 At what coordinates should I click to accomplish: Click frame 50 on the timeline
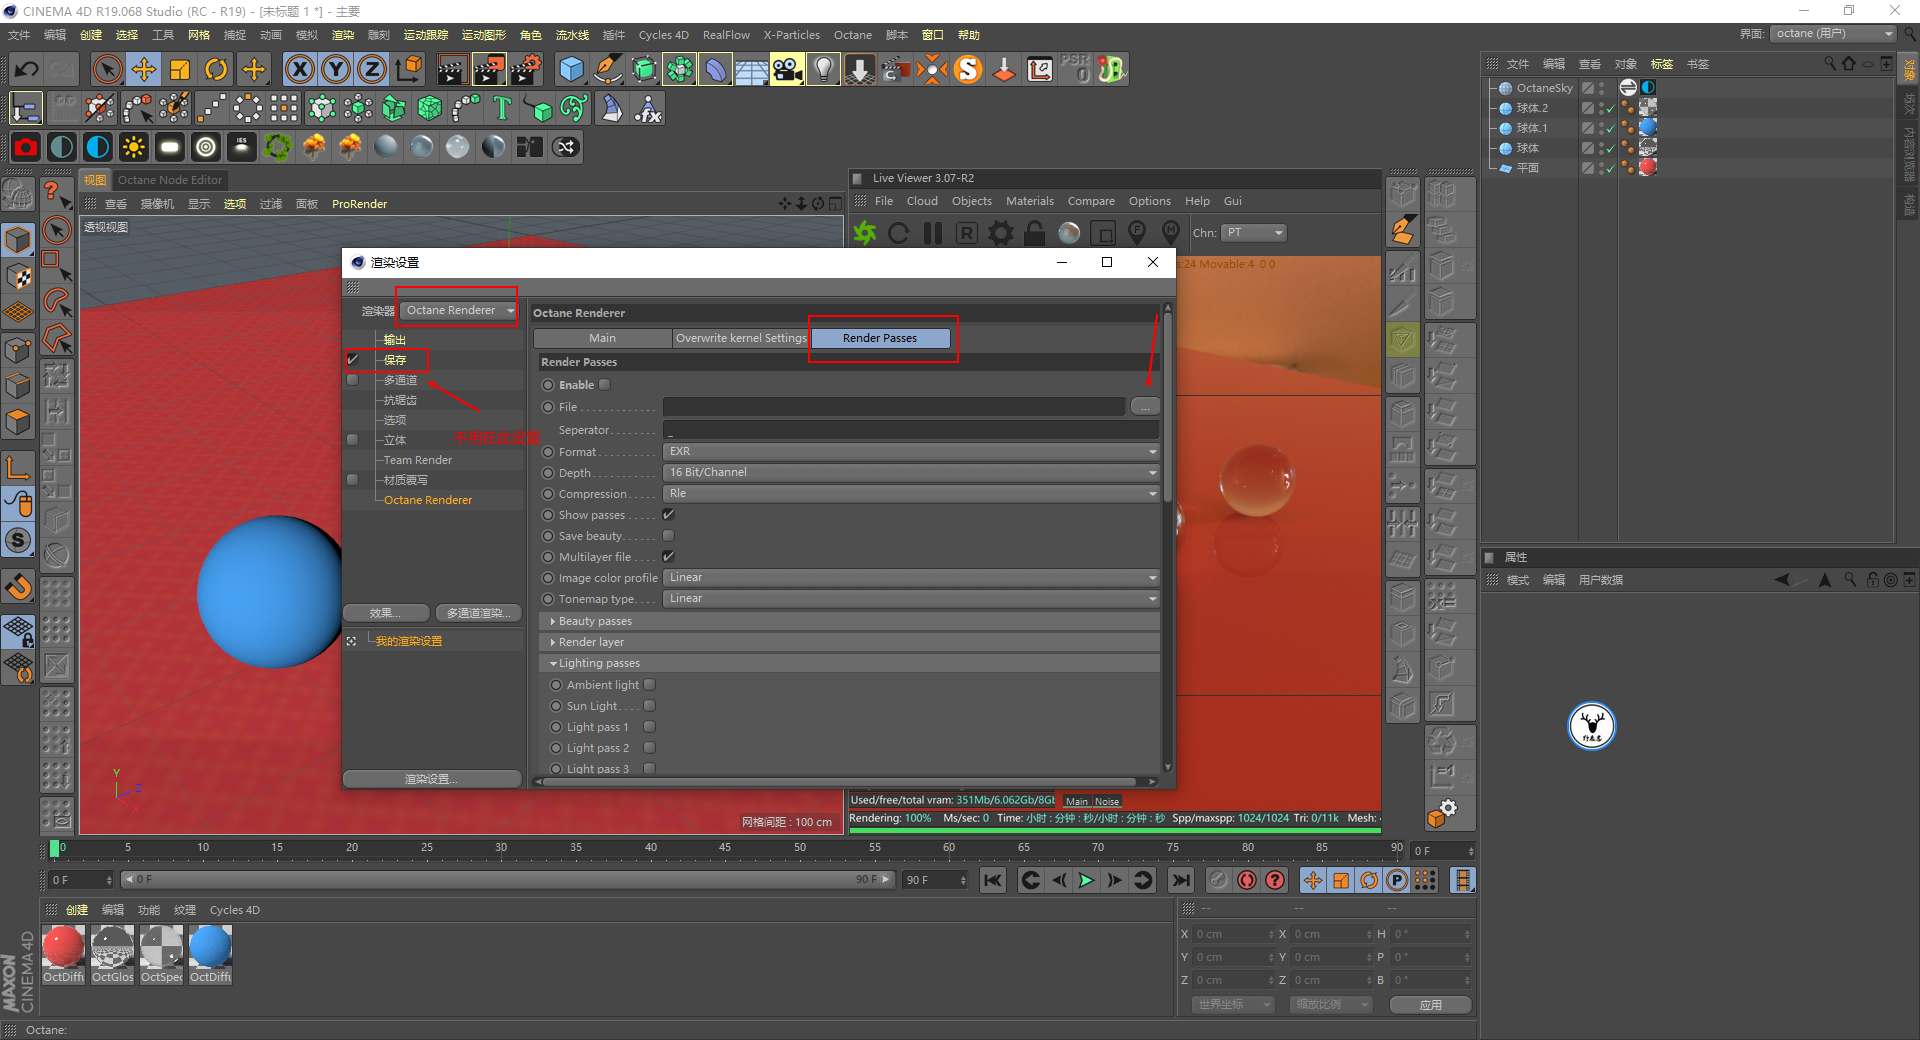pyautogui.click(x=800, y=848)
